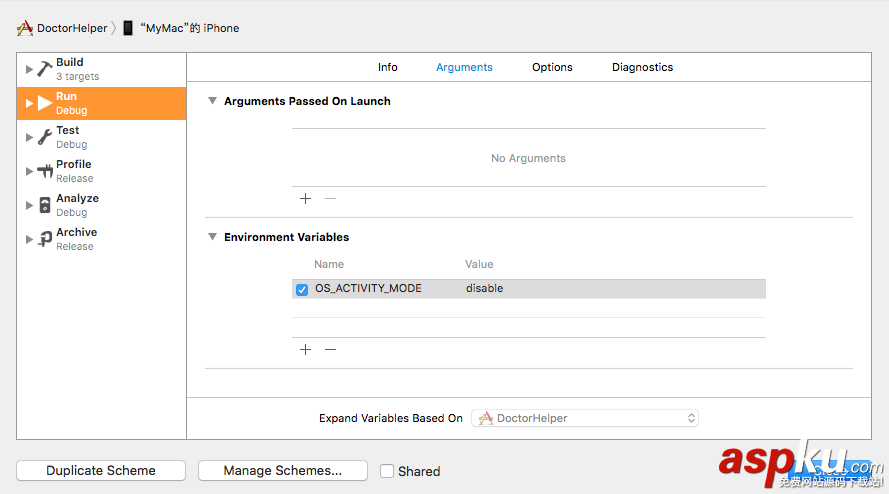
Task: Expand the Build action disclosure triangle
Action: coord(29,69)
